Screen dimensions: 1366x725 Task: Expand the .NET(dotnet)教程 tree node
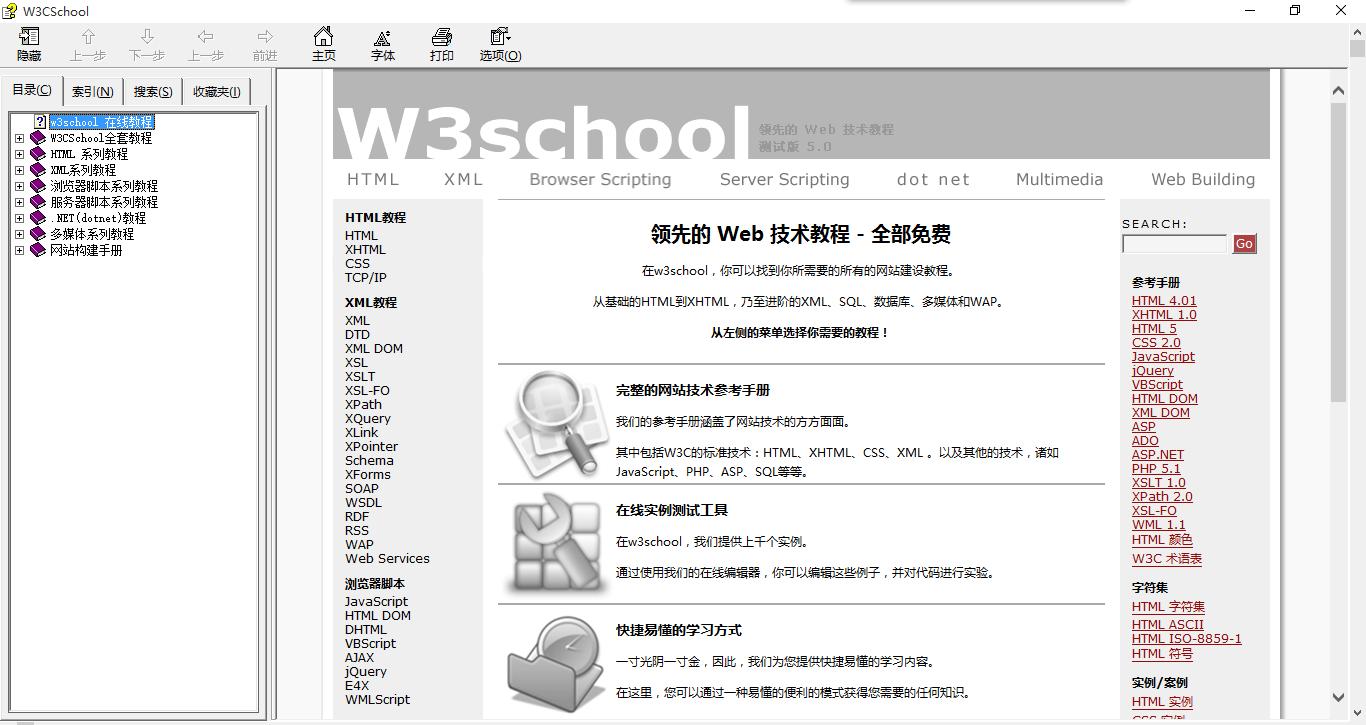(20, 217)
